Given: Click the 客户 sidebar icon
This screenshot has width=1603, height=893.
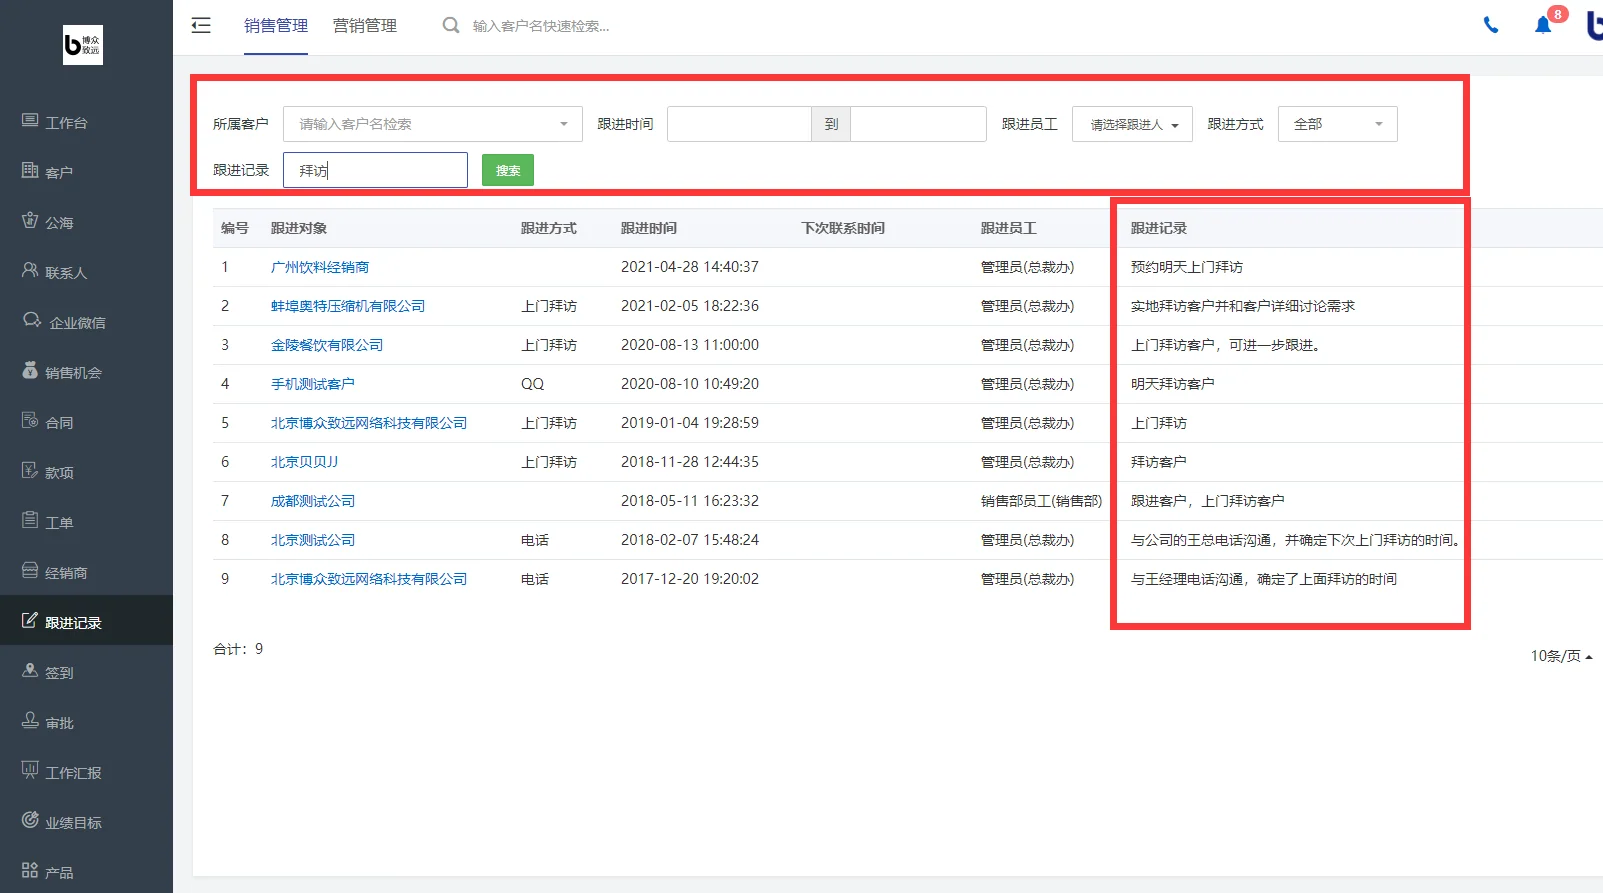Looking at the screenshot, I should click(30, 171).
